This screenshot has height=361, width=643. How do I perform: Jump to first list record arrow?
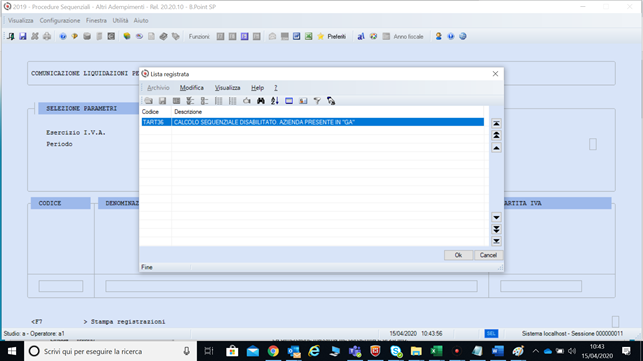pyautogui.click(x=496, y=123)
